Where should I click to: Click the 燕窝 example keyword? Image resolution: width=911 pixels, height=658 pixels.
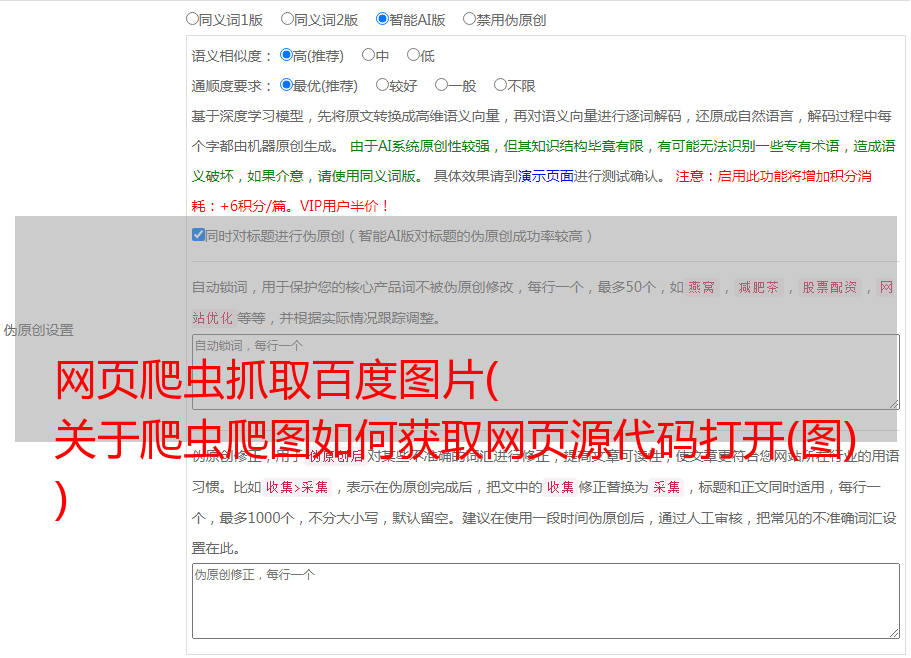click(x=701, y=287)
